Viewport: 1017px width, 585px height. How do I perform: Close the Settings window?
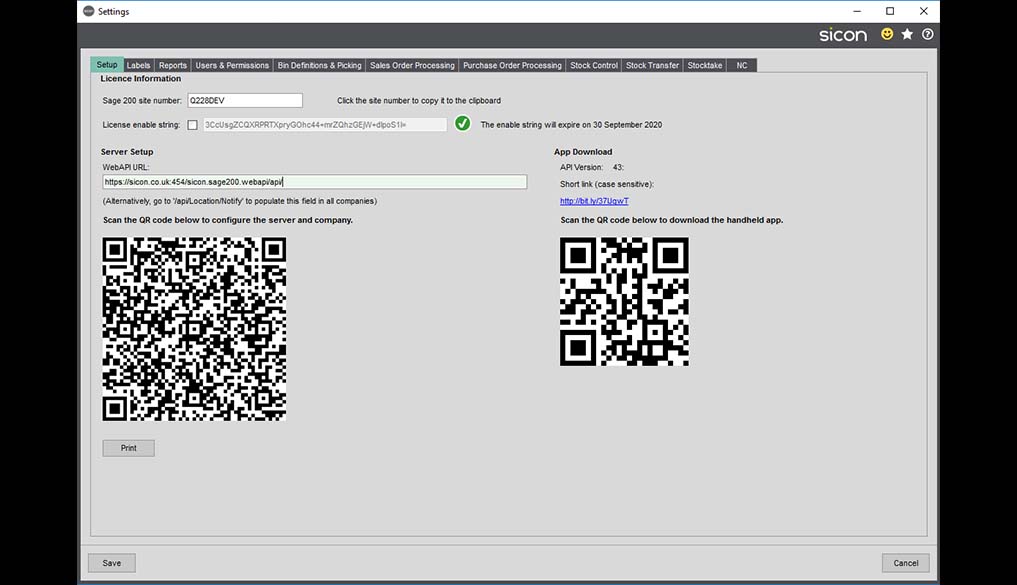point(924,11)
